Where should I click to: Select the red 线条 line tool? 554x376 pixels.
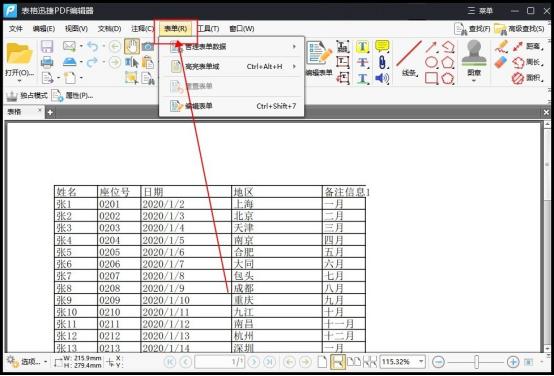(409, 58)
